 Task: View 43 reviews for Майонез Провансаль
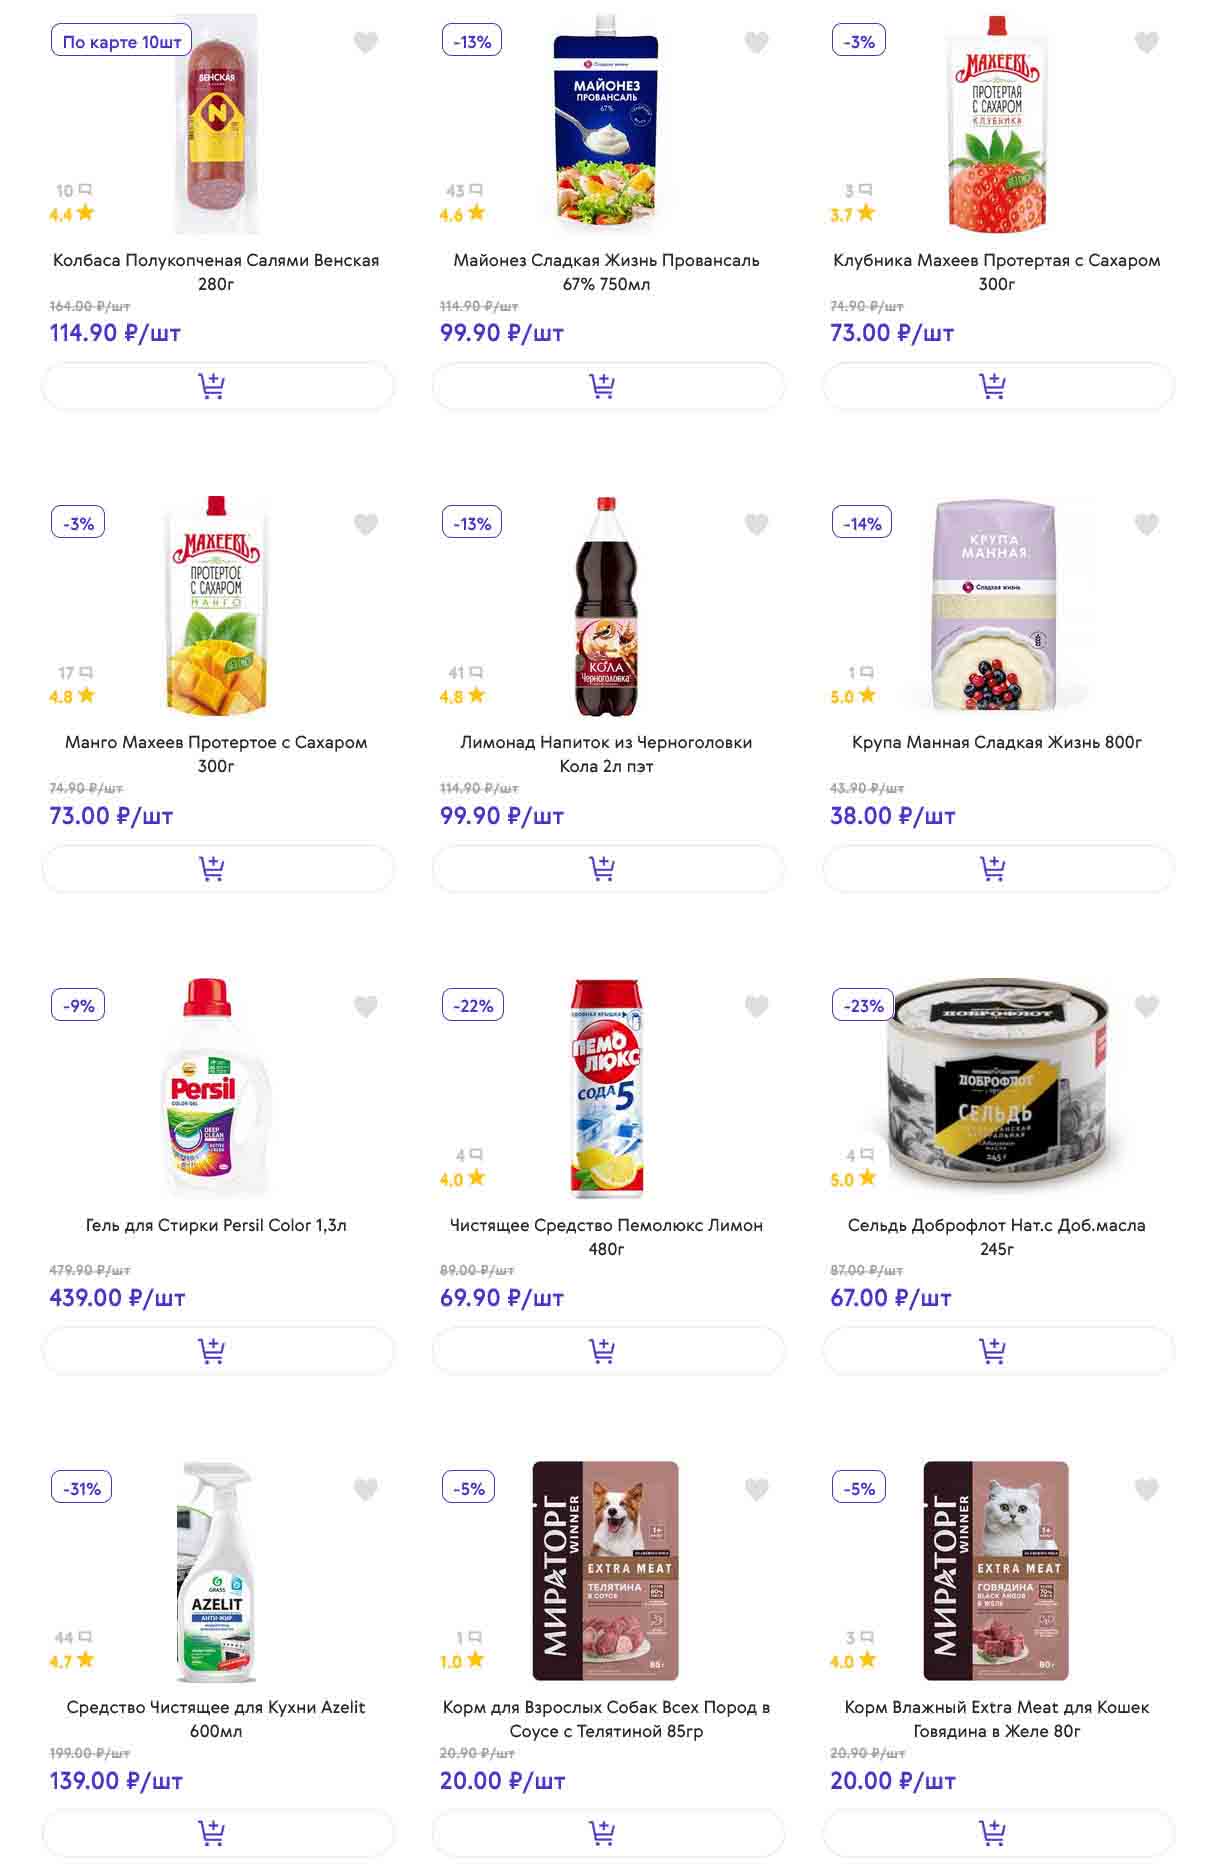(x=464, y=190)
